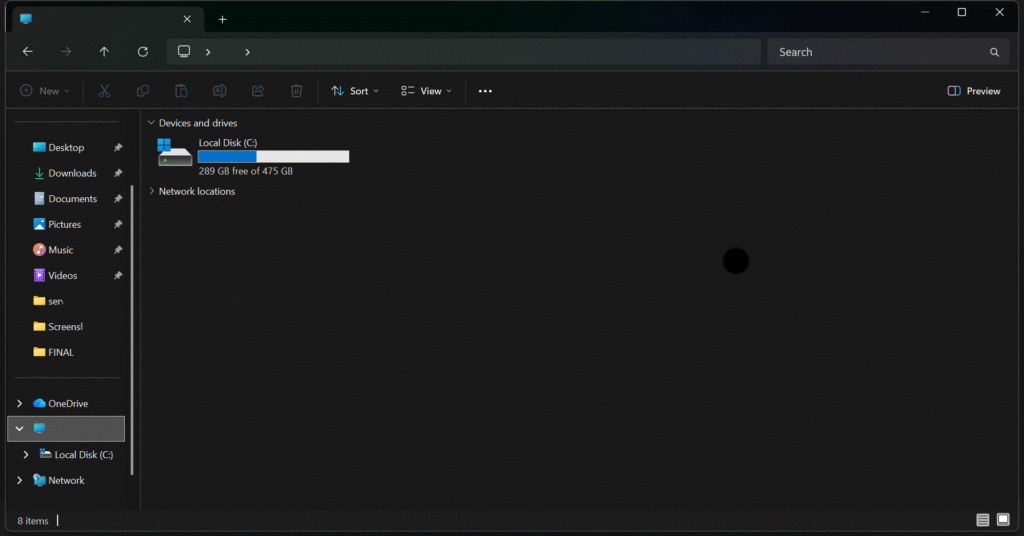This screenshot has width=1024, height=536.
Task: Expand the Network locations group
Action: [x=152, y=191]
